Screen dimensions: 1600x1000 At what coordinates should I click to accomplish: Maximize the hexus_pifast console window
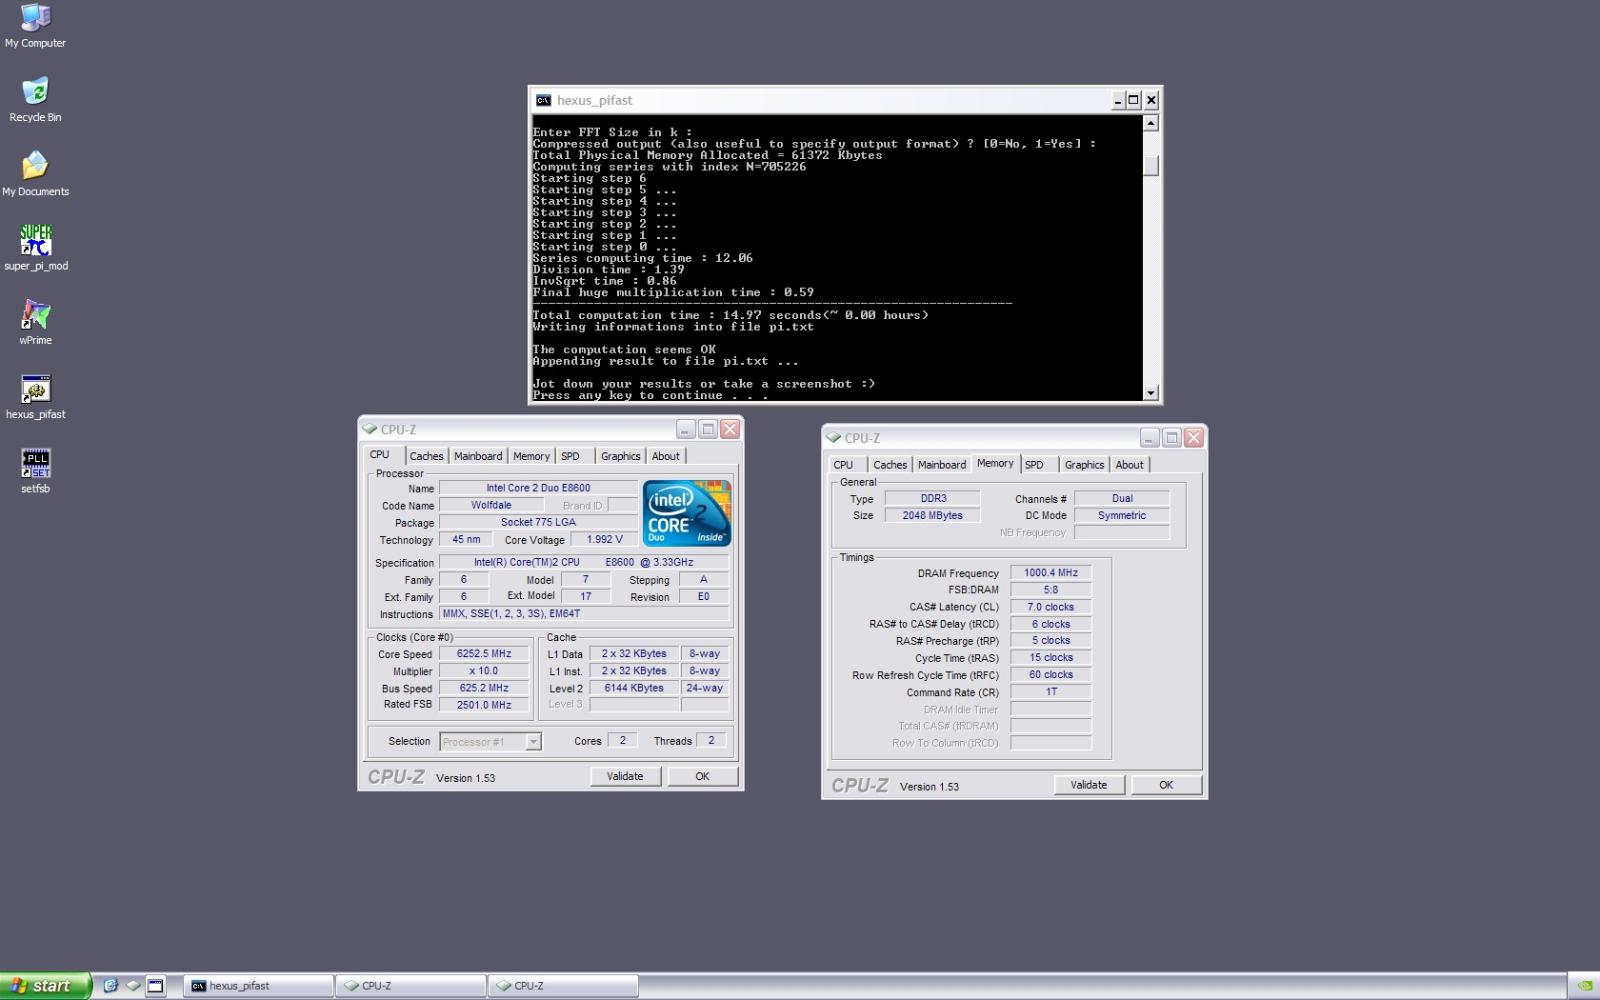pyautogui.click(x=1134, y=100)
